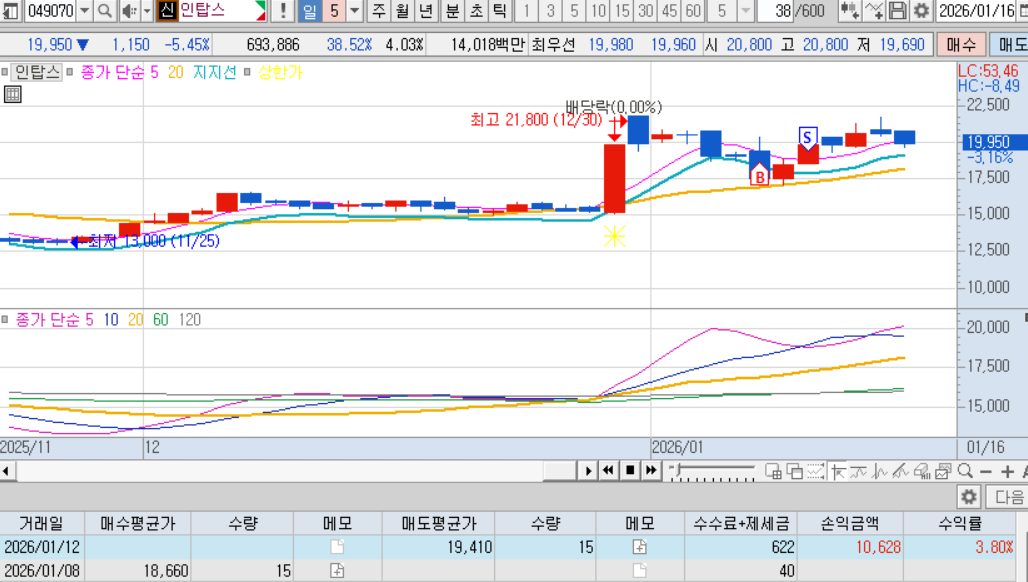The width and height of the screenshot is (1028, 582).
Task: Choose the 15 interval preset button
Action: point(622,10)
